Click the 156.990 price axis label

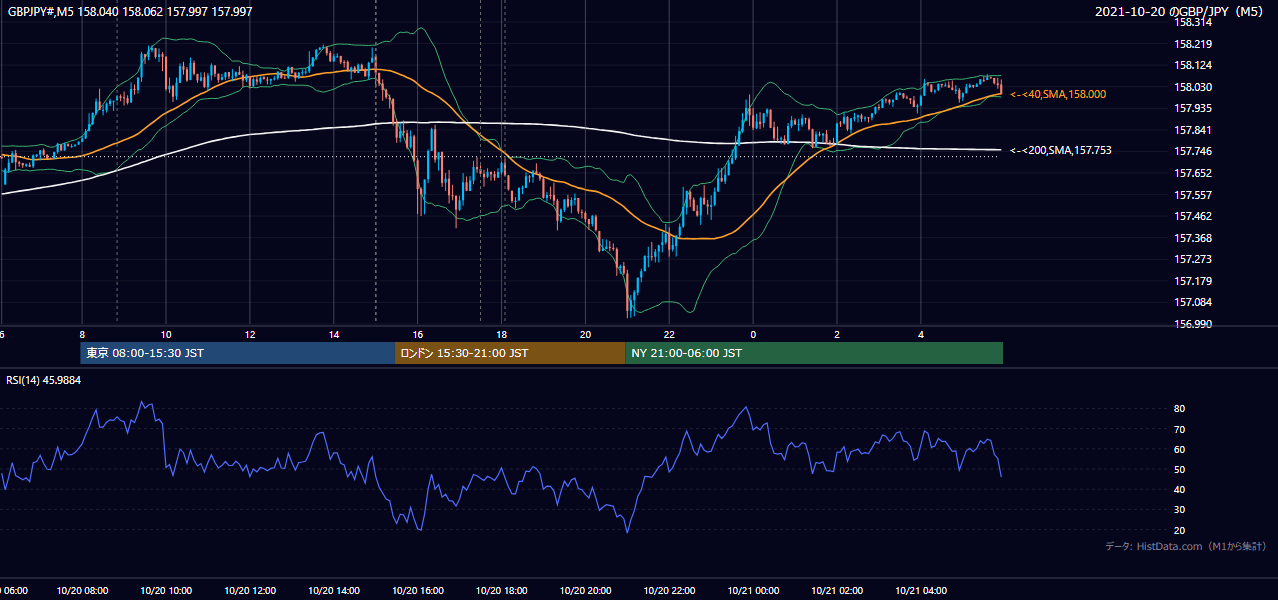coord(1193,324)
